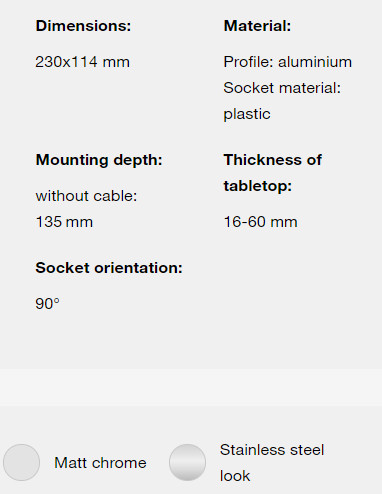The image size is (382, 494).
Task: Click the Stainless steel look label
Action: point(272,463)
